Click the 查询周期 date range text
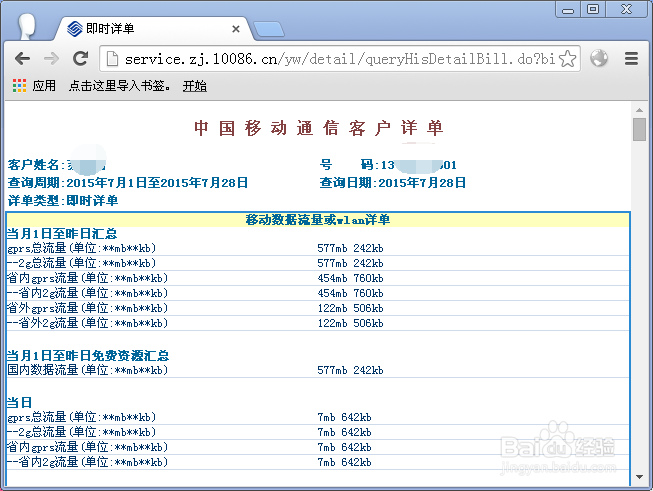This screenshot has width=653, height=491. (128, 183)
